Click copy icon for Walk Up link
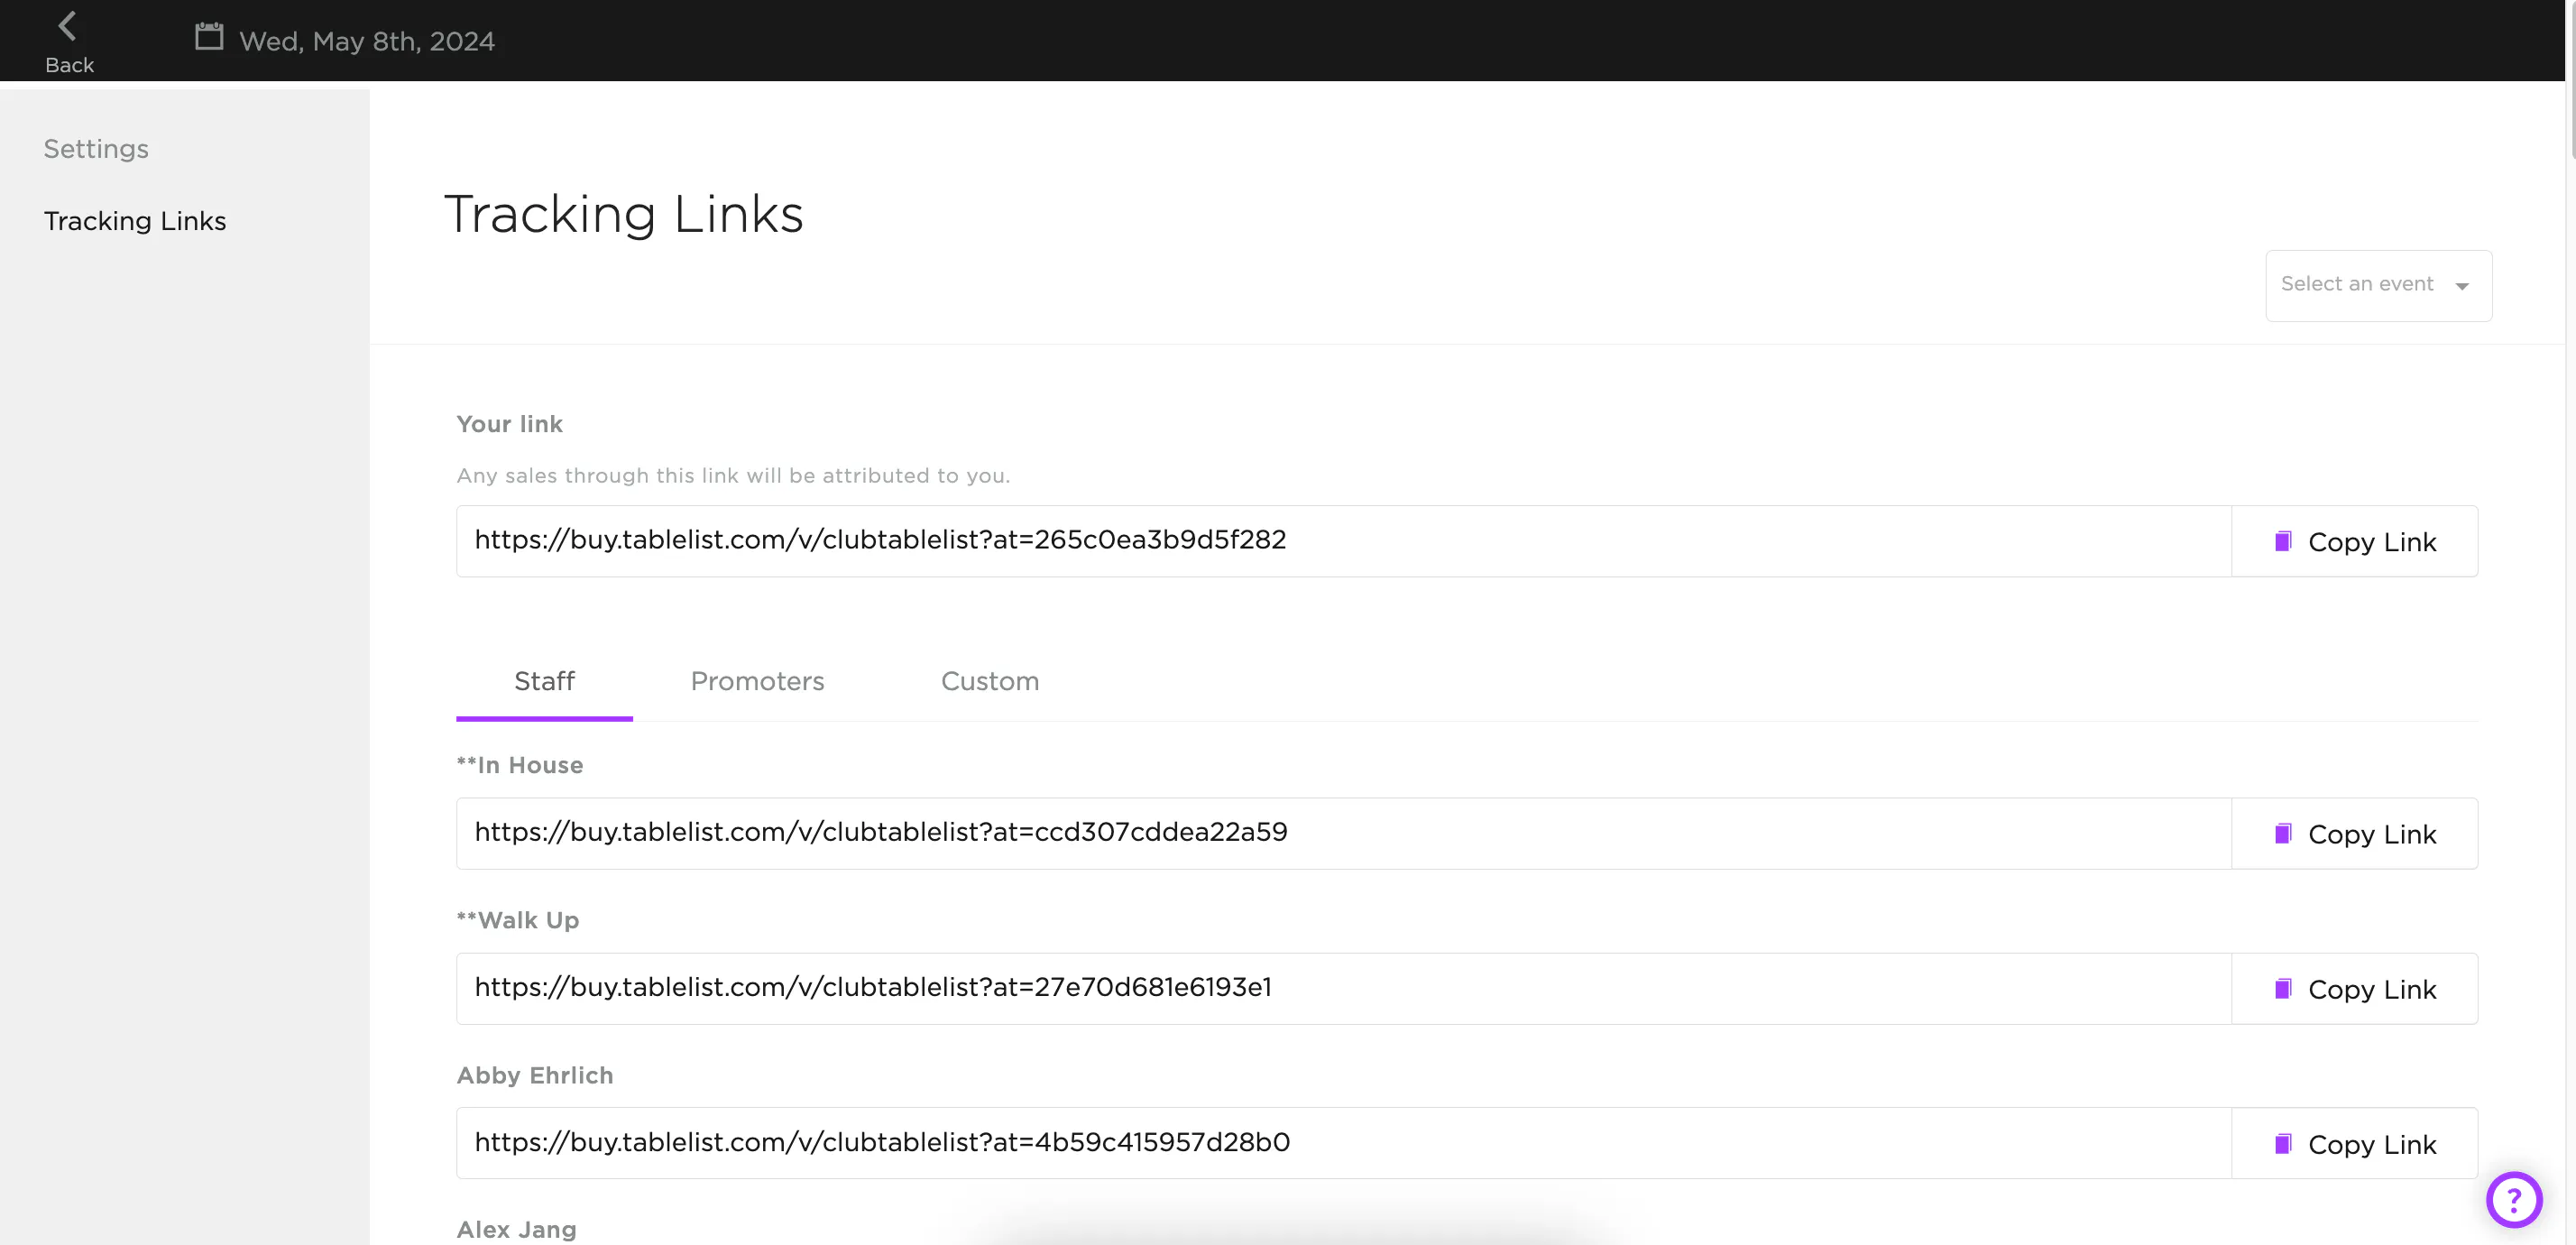Viewport: 2576px width, 1245px height. coord(2282,989)
